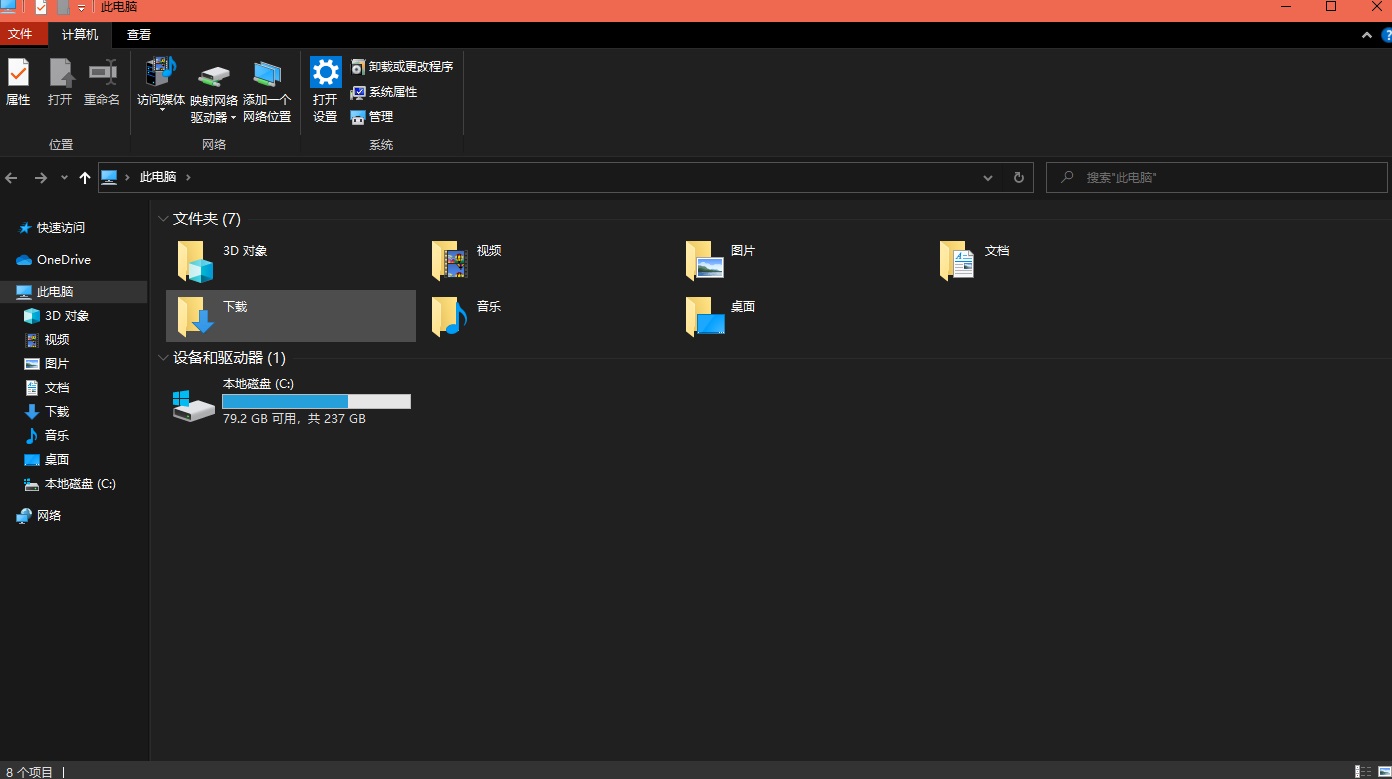Refresh the 此电脑 view
Screen dimensions: 1392x779
(x=1019, y=178)
